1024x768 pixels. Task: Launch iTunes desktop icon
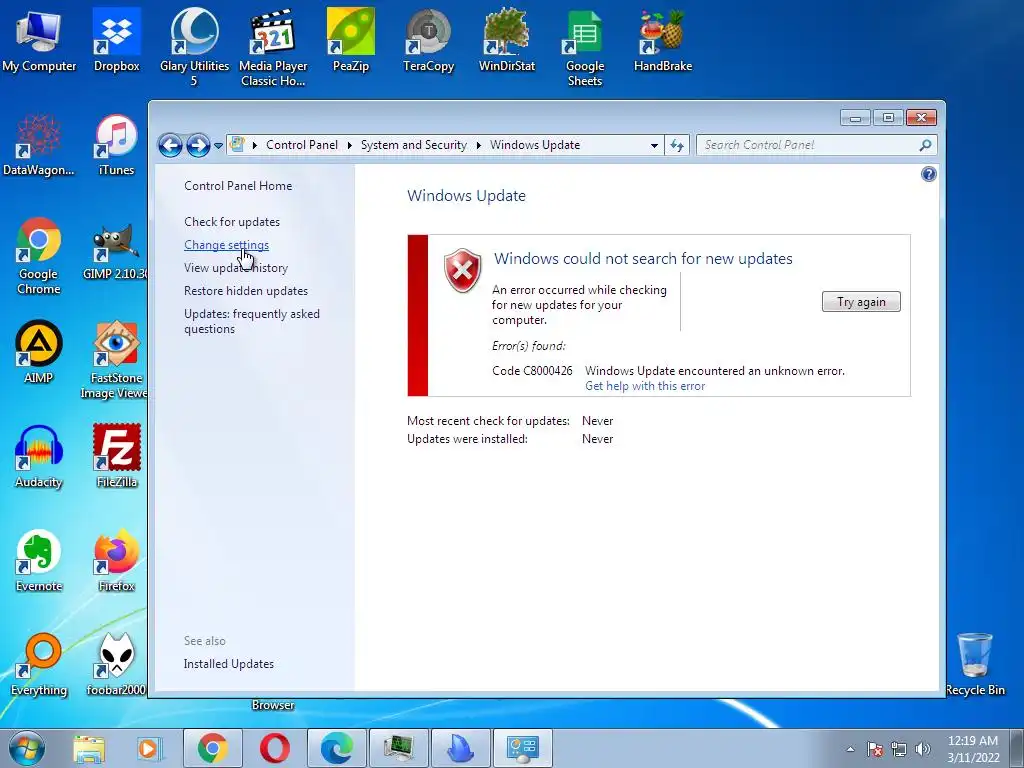pos(116,145)
